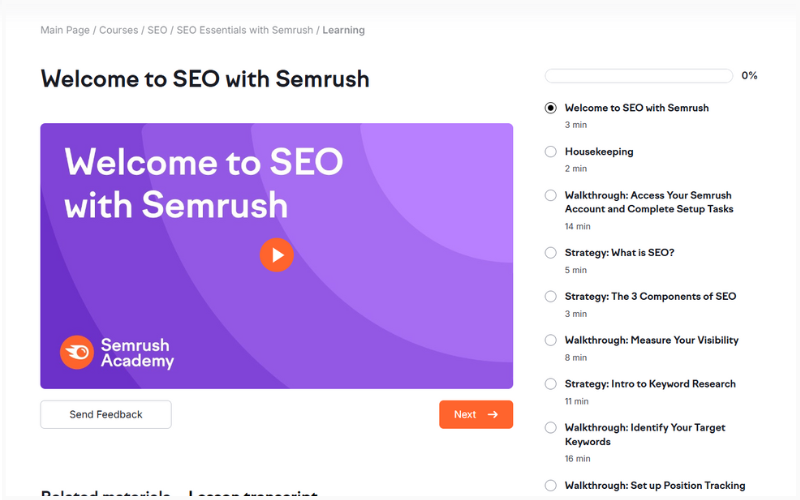The height and width of the screenshot is (500, 800).
Task: Open the Housekeeping lesson title
Action: point(599,152)
